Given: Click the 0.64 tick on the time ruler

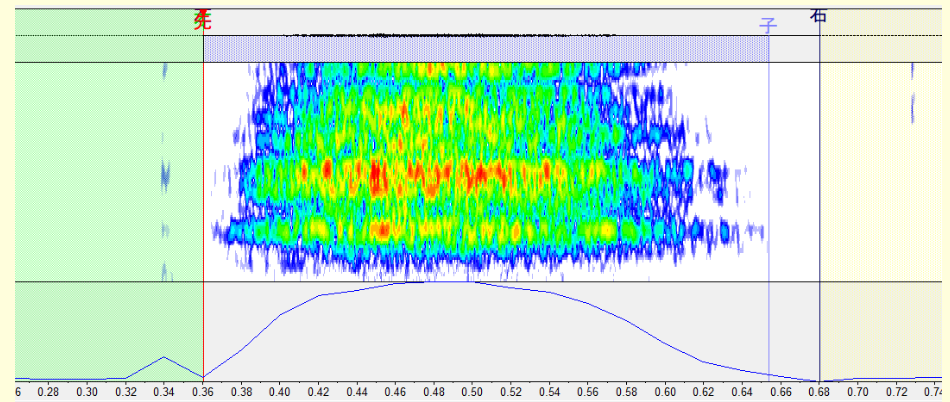Looking at the screenshot, I should (743, 391).
